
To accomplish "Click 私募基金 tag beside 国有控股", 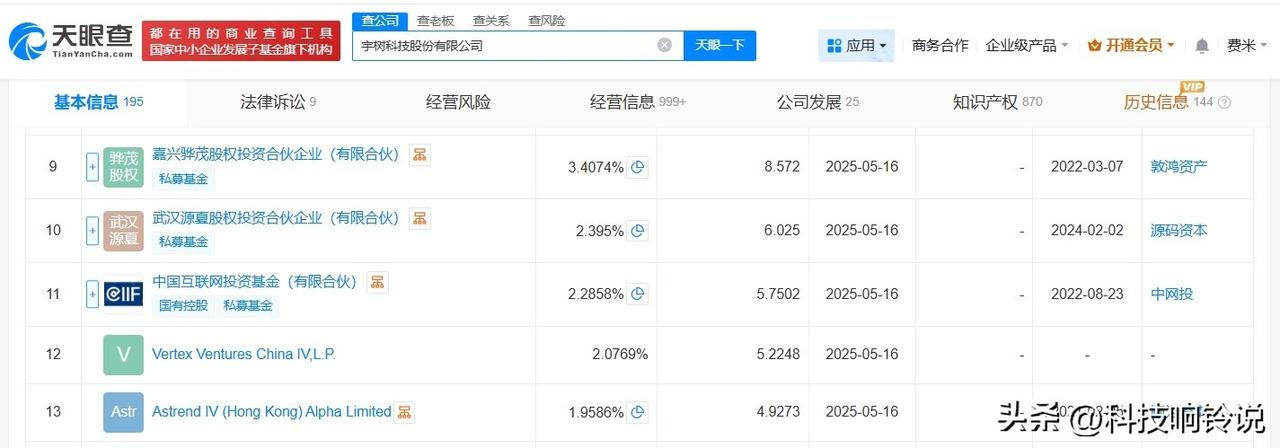I will point(248,306).
